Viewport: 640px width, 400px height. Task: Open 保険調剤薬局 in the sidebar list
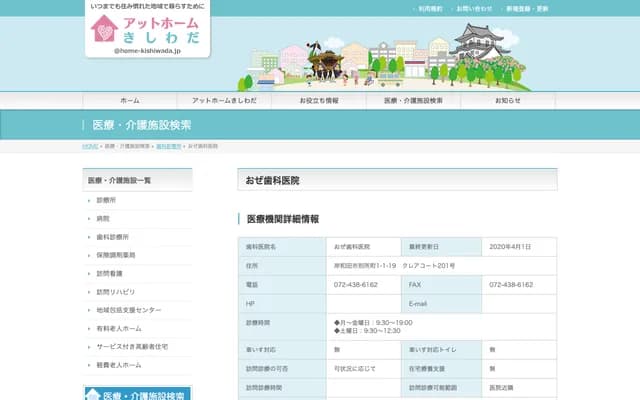(x=115, y=255)
